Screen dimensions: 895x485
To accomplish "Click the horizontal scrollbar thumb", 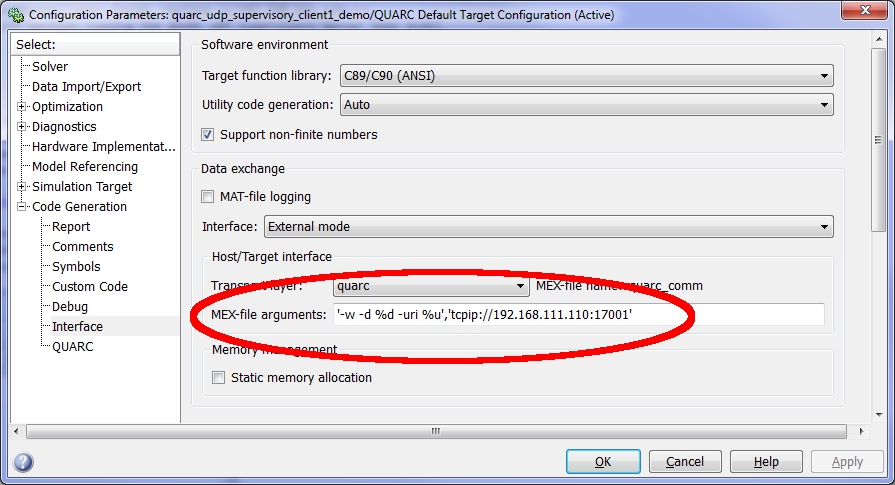I will pyautogui.click(x=436, y=431).
